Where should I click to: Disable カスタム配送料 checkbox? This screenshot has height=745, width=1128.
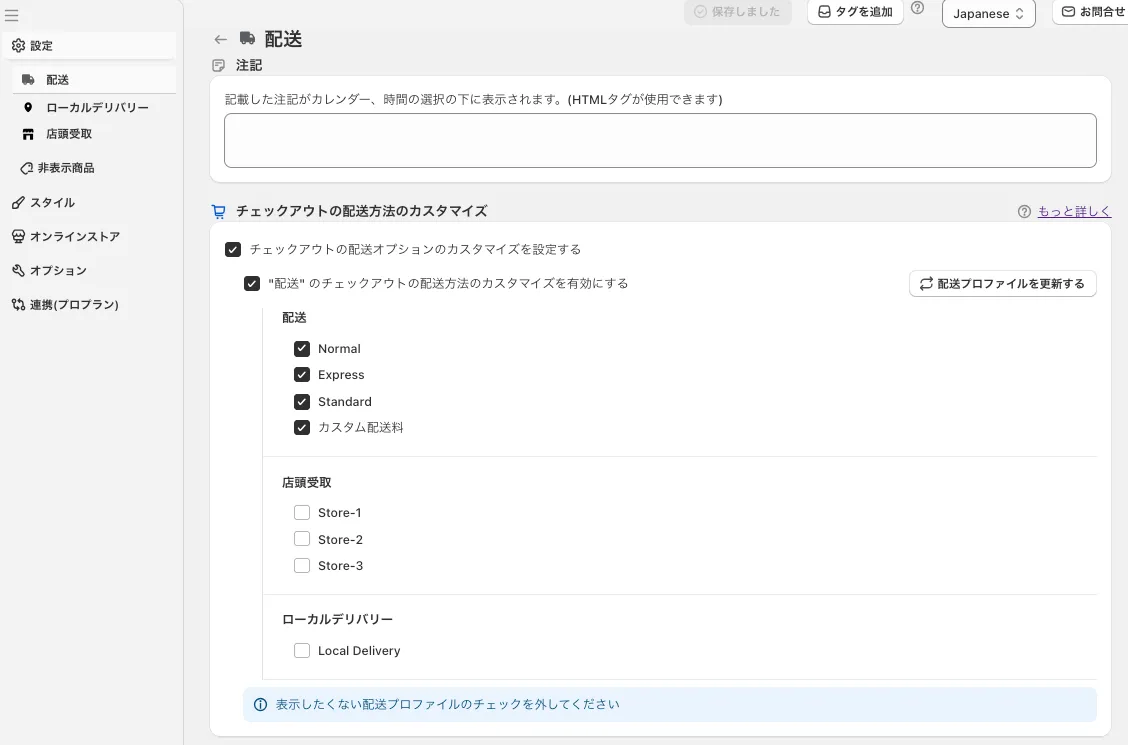[x=302, y=427]
